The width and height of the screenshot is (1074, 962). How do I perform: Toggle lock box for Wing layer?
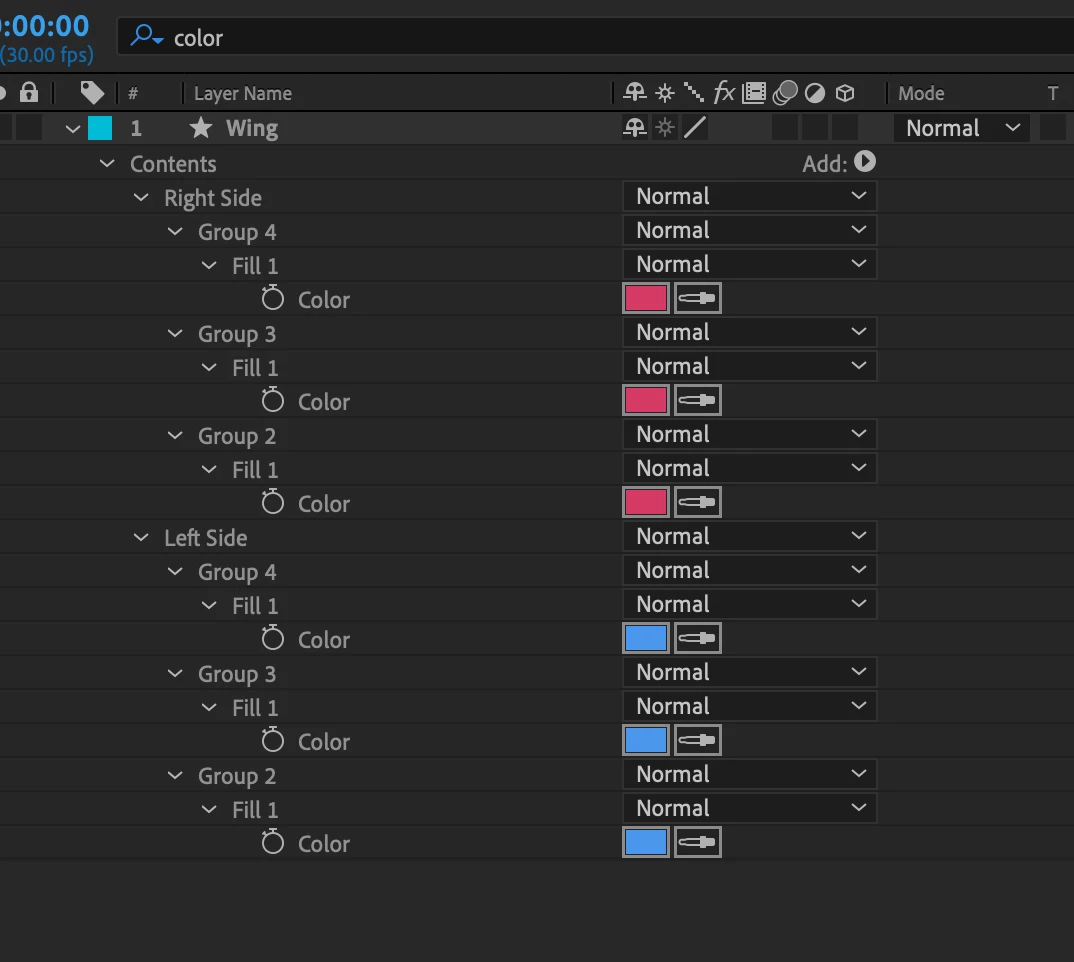tap(29, 127)
